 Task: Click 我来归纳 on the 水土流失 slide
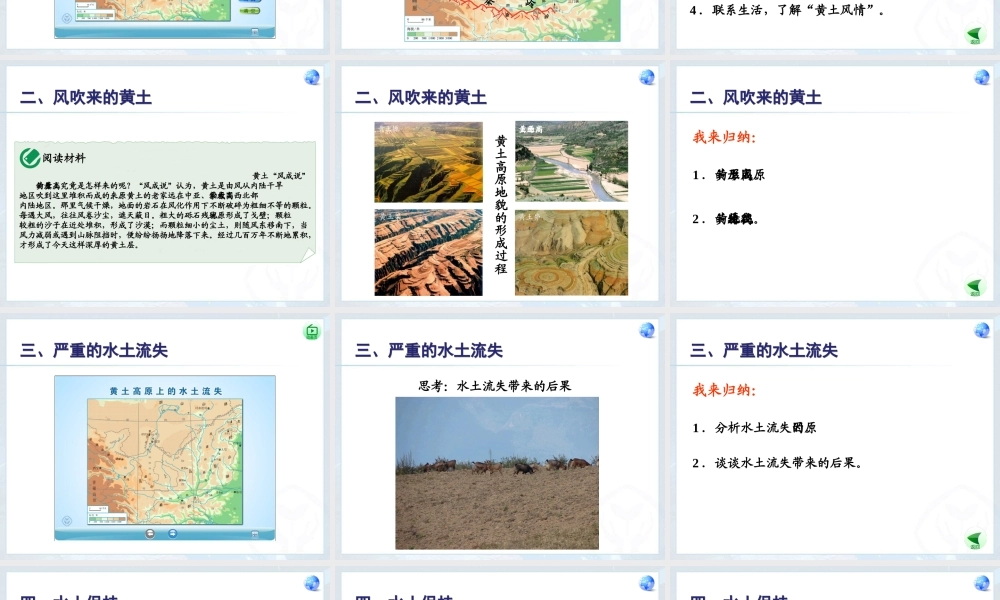click(x=724, y=390)
